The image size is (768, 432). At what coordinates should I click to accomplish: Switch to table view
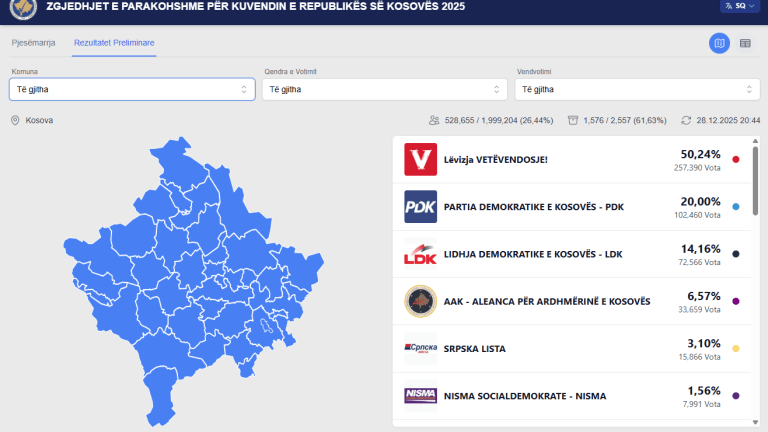745,43
